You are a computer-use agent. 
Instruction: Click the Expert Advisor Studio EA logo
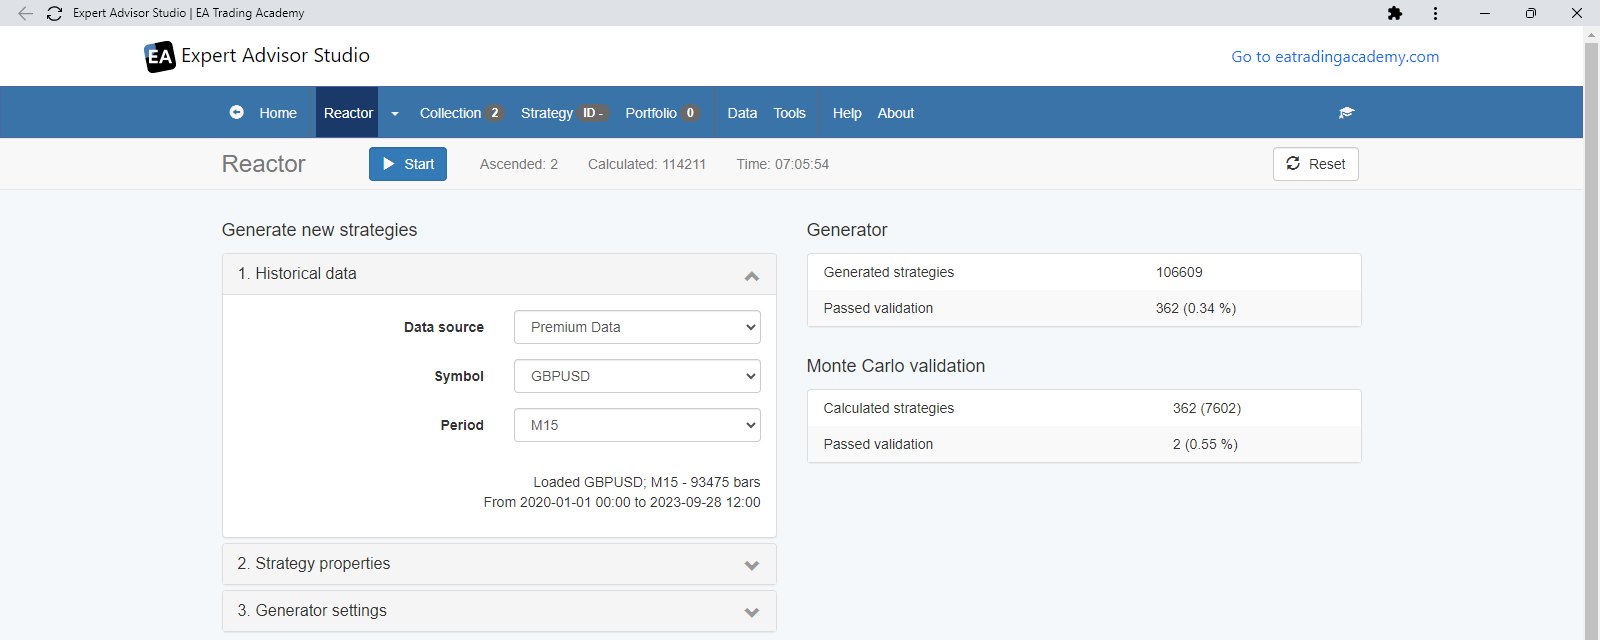tap(160, 57)
